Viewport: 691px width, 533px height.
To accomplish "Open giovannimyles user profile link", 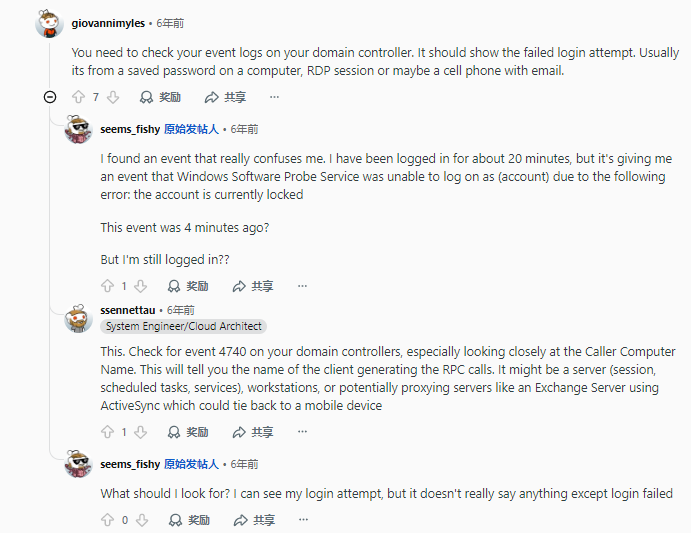I will tap(108, 22).
